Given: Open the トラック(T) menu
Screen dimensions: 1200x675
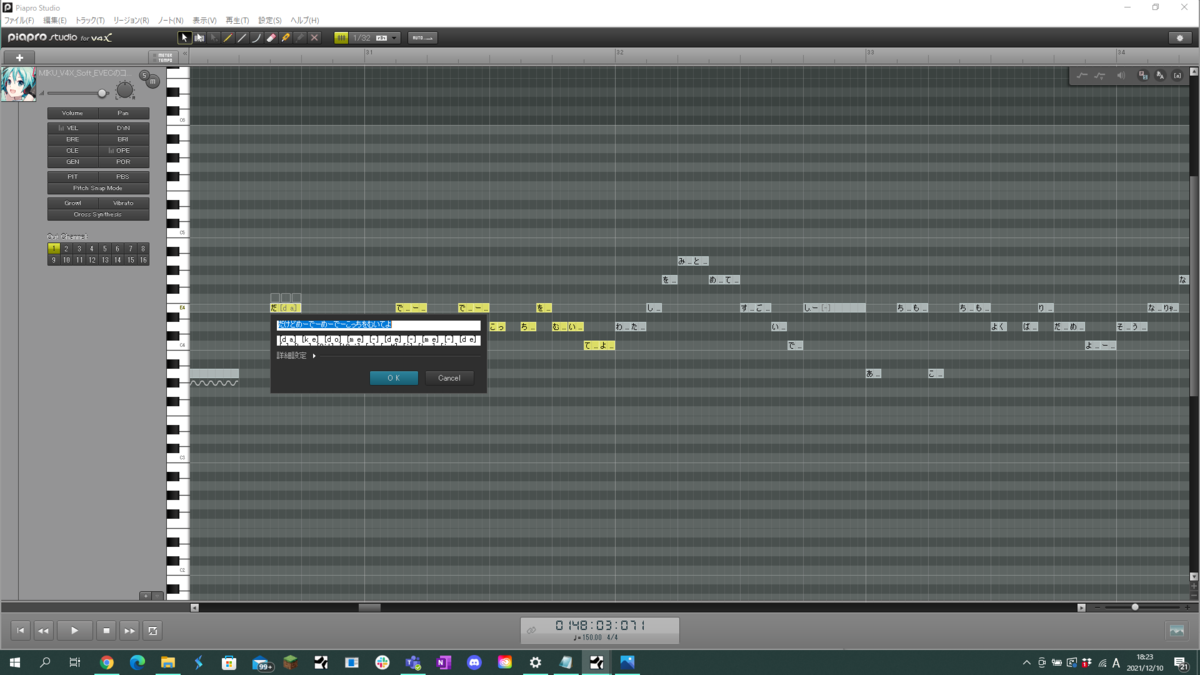Looking at the screenshot, I should pos(90,20).
